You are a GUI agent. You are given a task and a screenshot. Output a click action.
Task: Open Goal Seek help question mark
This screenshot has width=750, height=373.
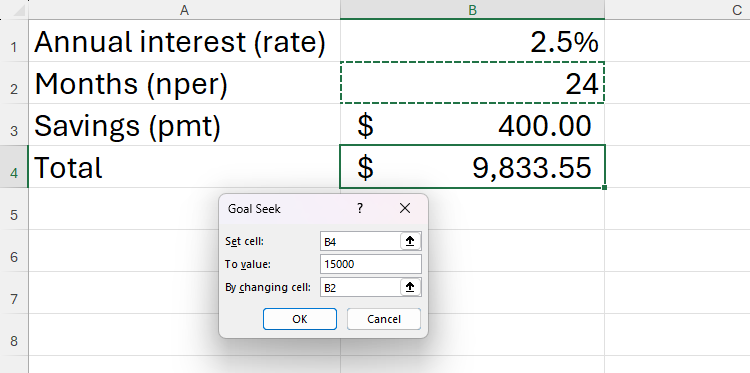tap(360, 208)
